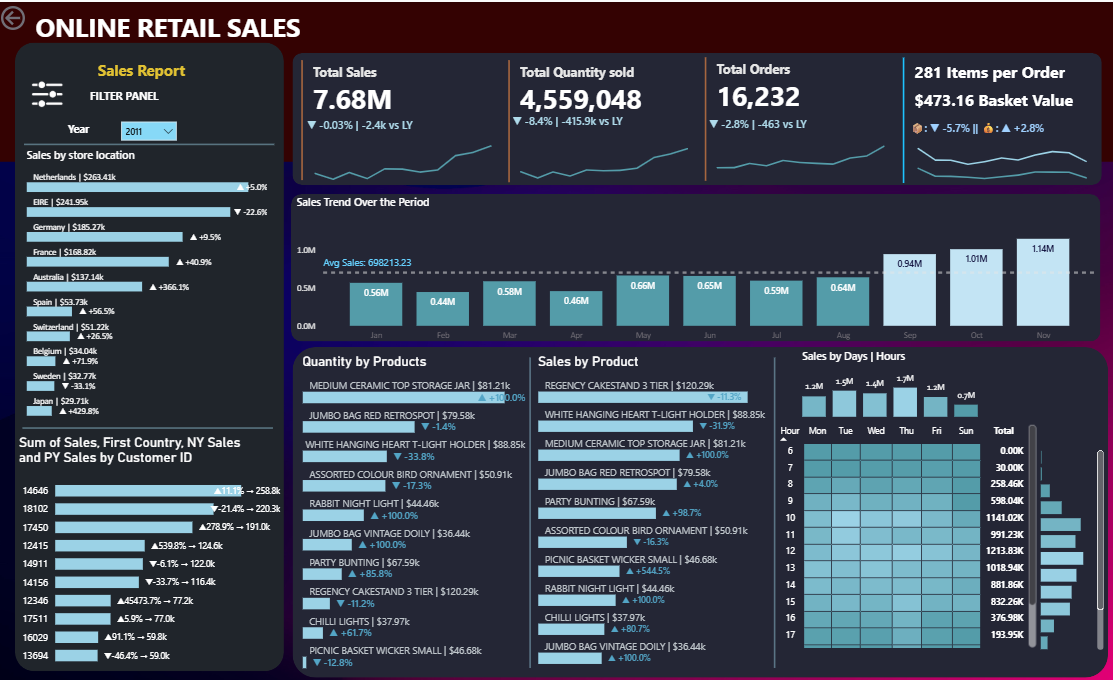Select customer 14646 bar
The width and height of the screenshot is (1113, 680).
pos(148,490)
